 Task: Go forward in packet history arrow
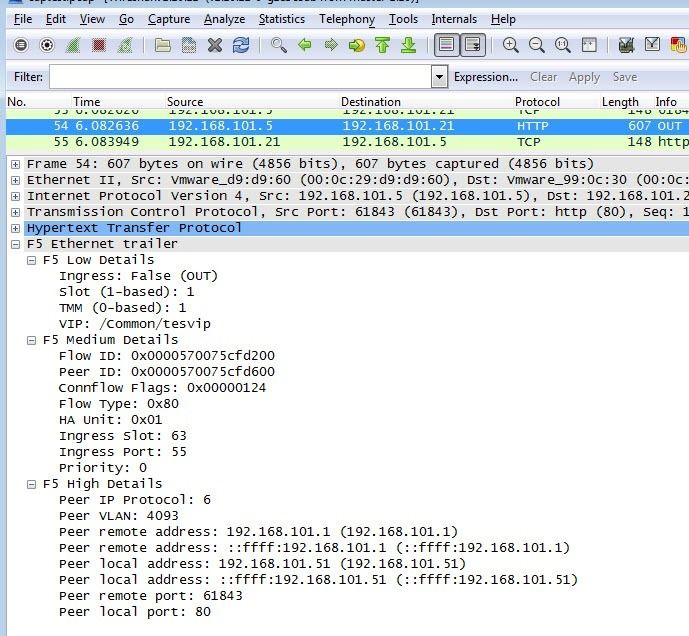(x=330, y=45)
